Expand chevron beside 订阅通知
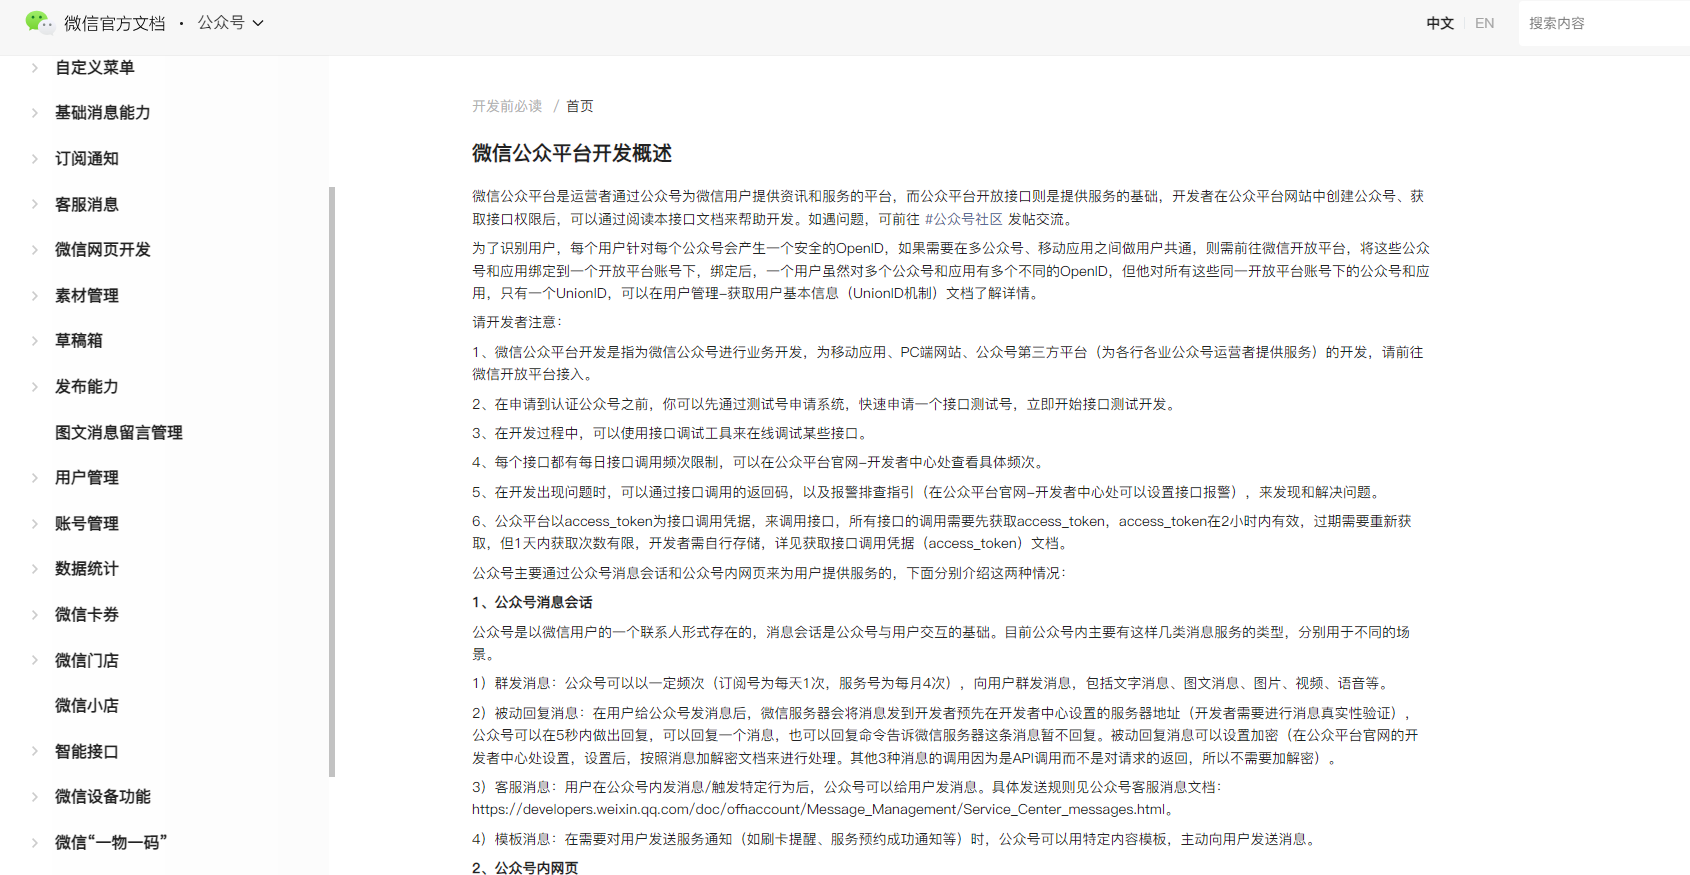This screenshot has height=875, width=1690. [35, 159]
